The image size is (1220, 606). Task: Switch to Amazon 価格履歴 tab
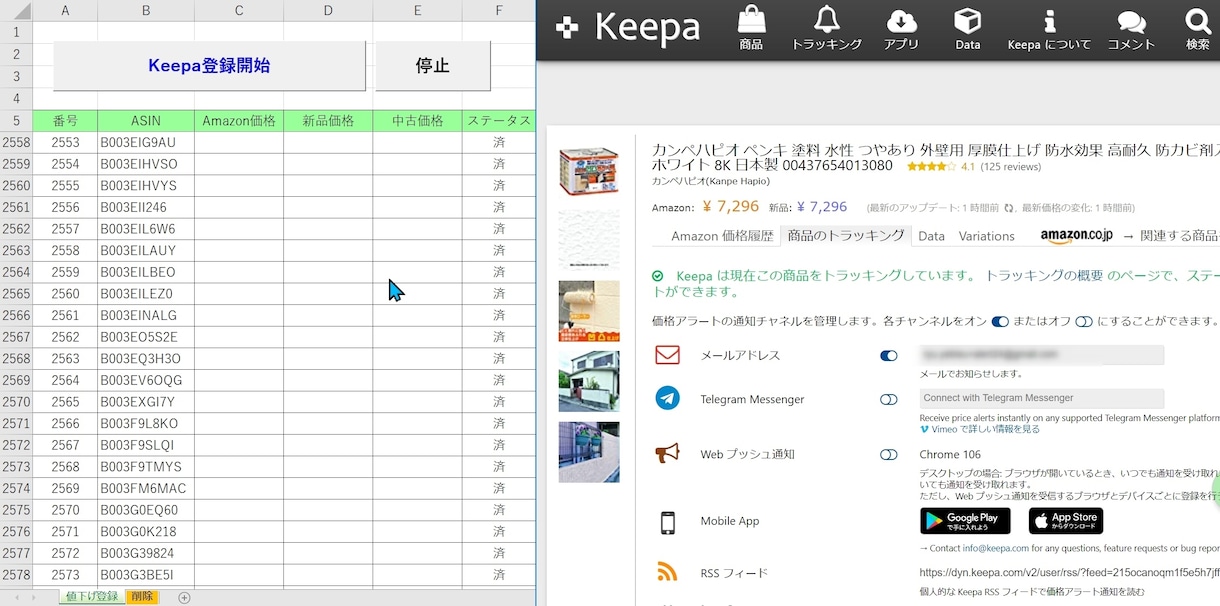pos(722,236)
